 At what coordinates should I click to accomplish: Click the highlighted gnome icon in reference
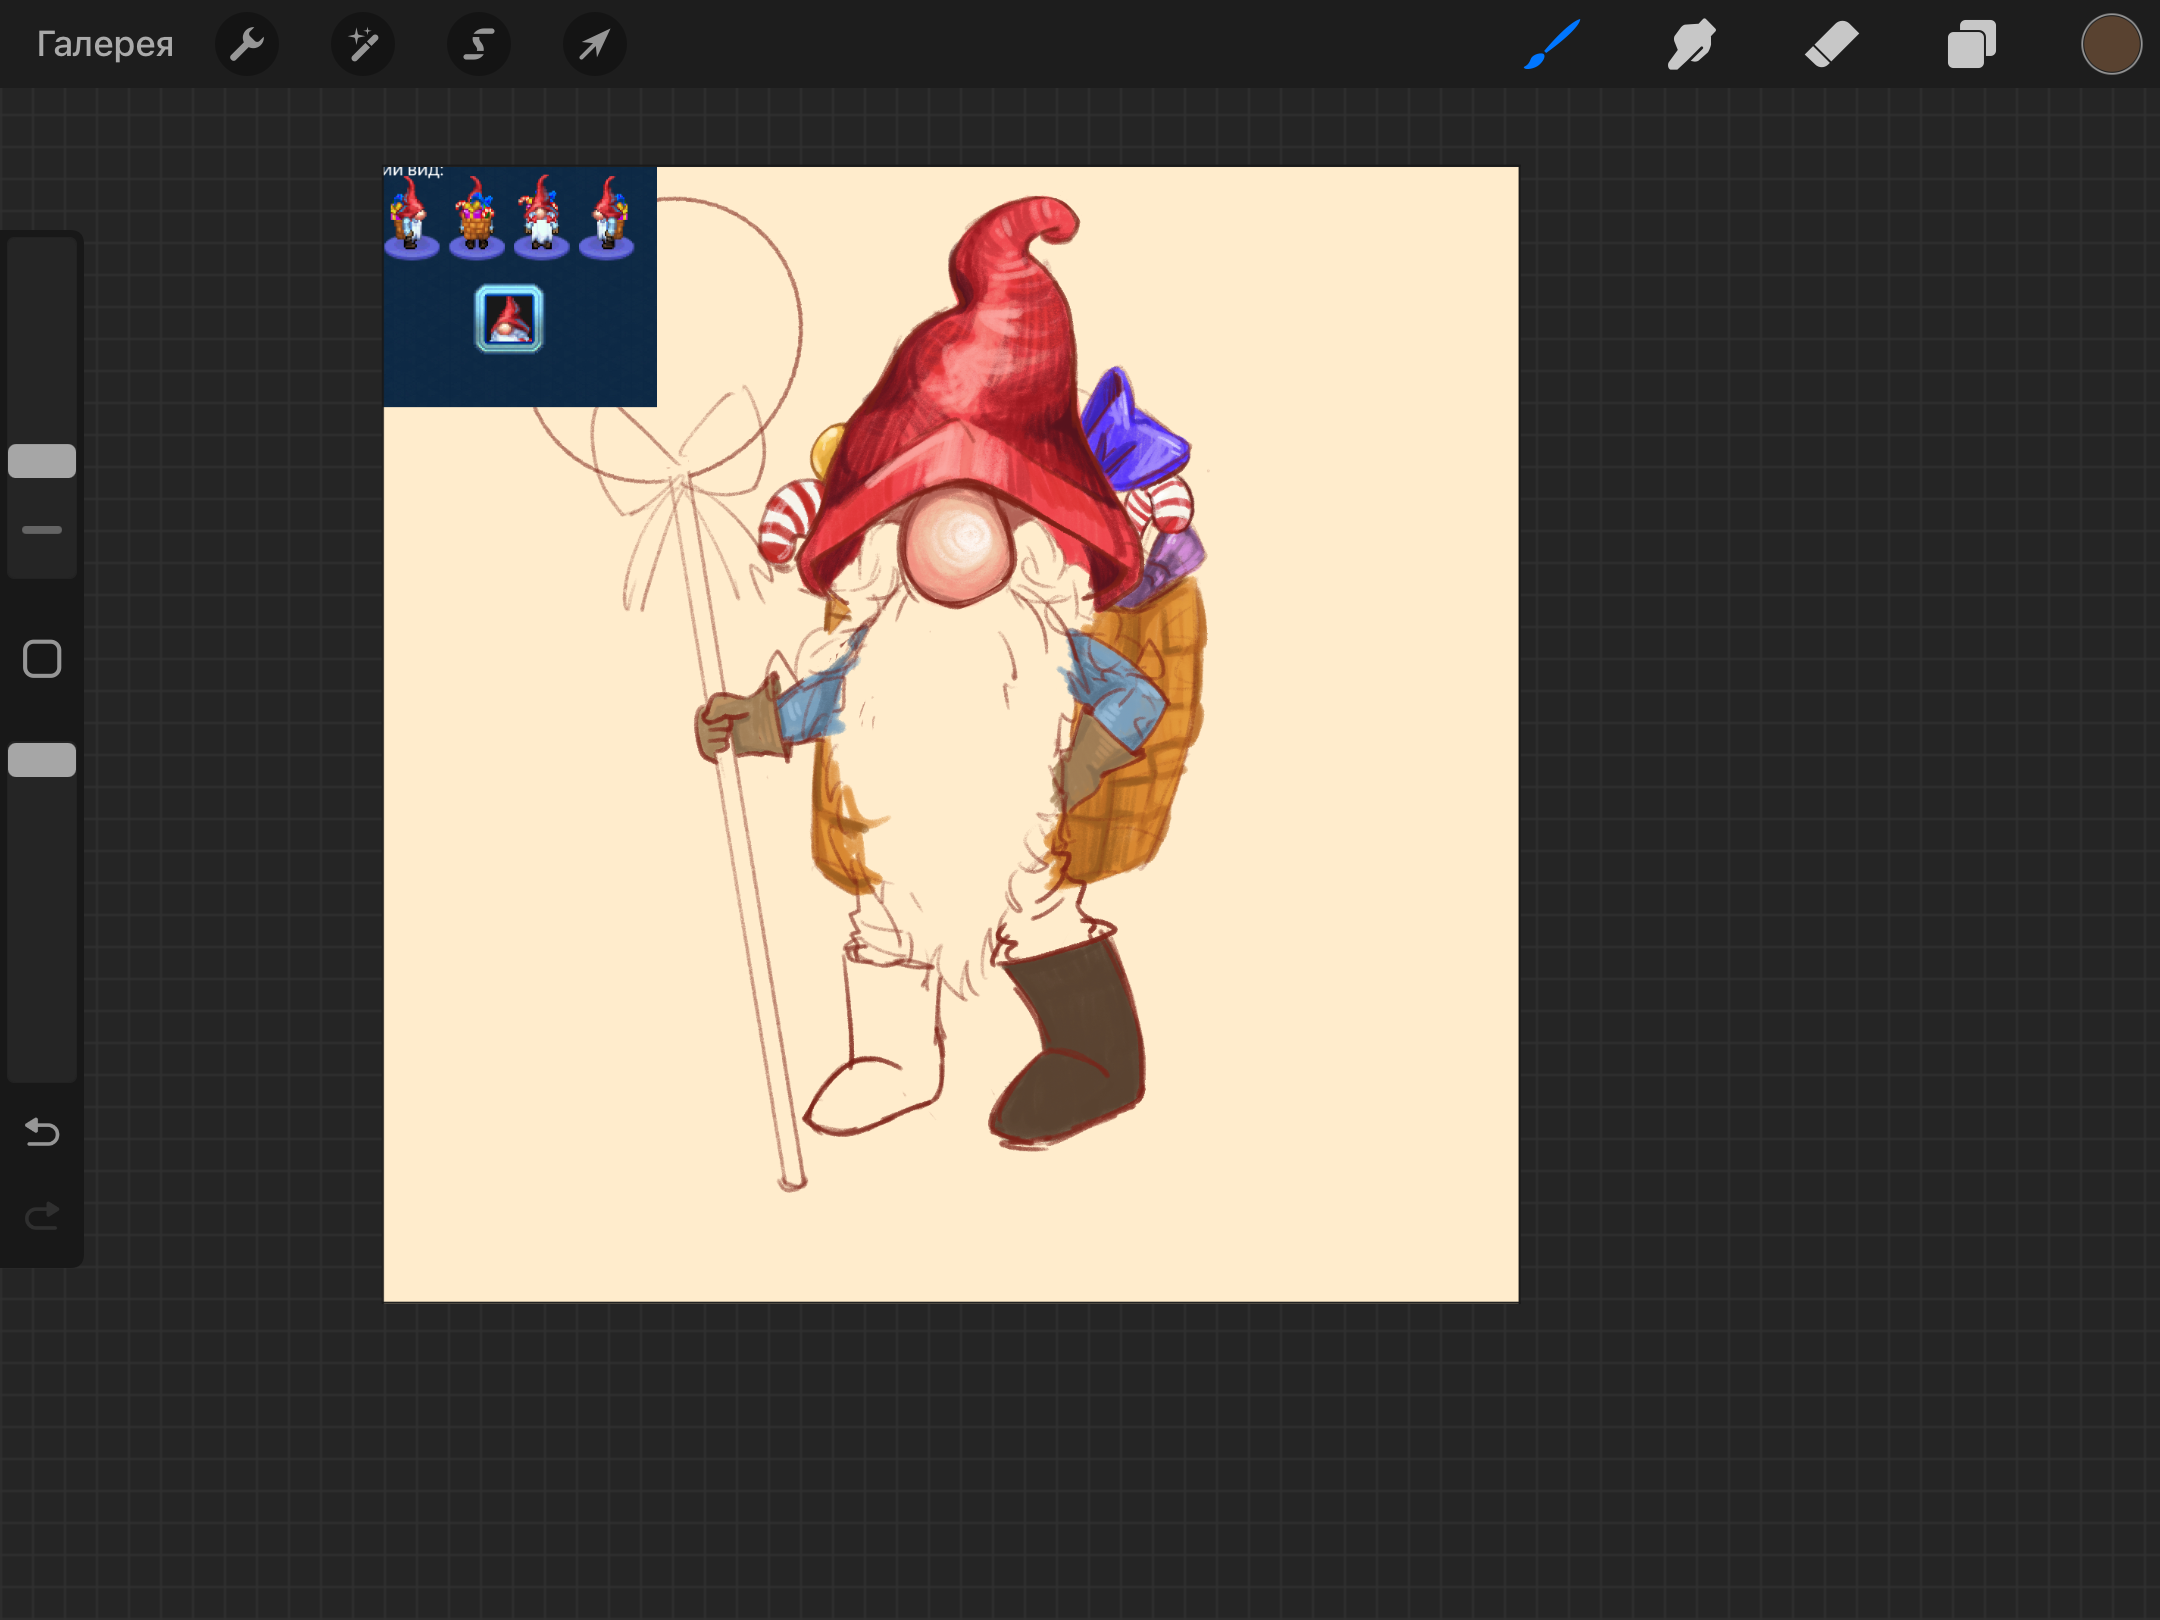click(509, 319)
